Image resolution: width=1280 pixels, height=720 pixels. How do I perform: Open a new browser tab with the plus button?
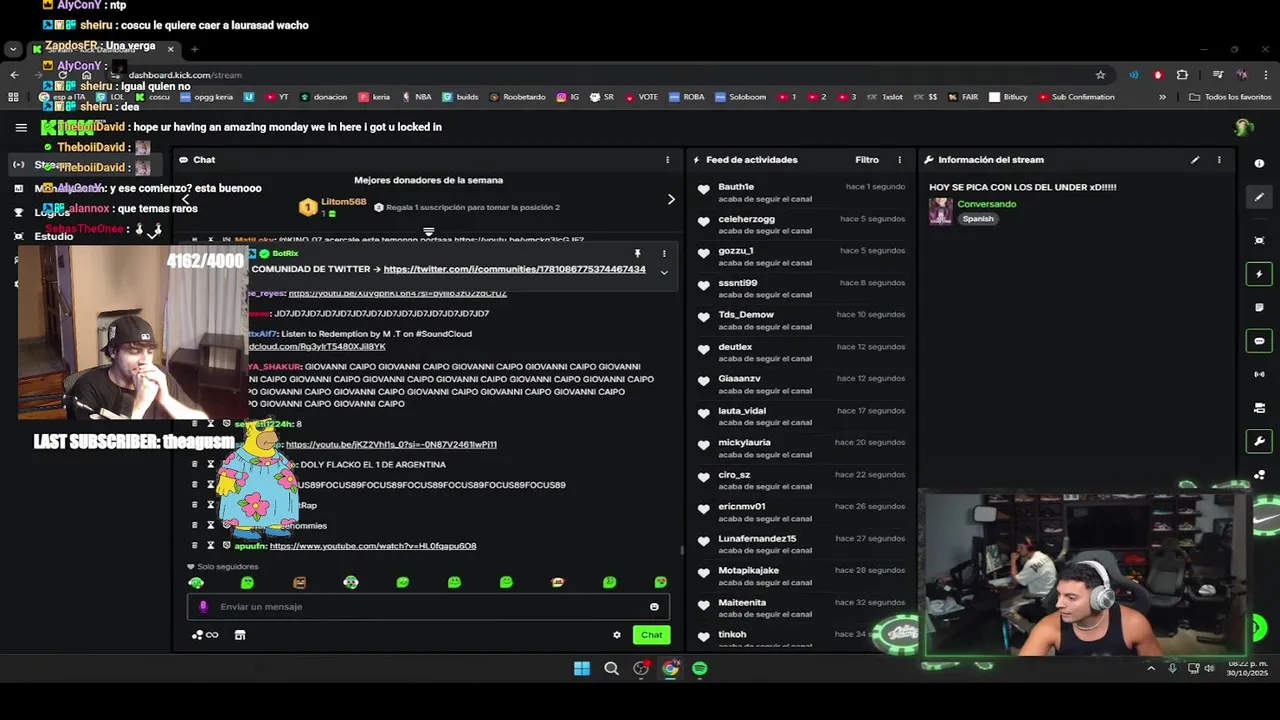point(194,49)
